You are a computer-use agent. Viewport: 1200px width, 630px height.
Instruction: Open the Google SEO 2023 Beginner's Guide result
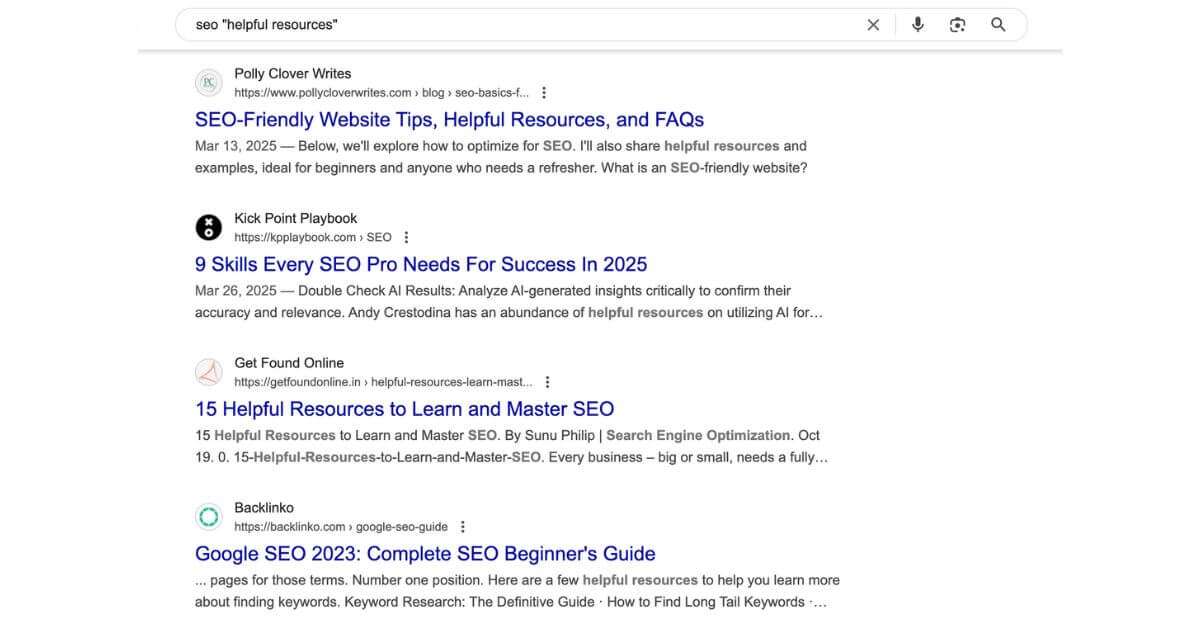click(x=425, y=554)
